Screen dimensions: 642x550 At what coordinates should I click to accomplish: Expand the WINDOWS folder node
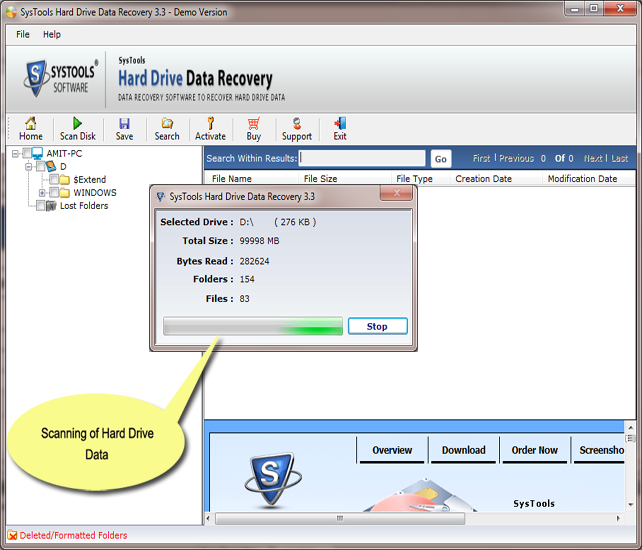42,192
